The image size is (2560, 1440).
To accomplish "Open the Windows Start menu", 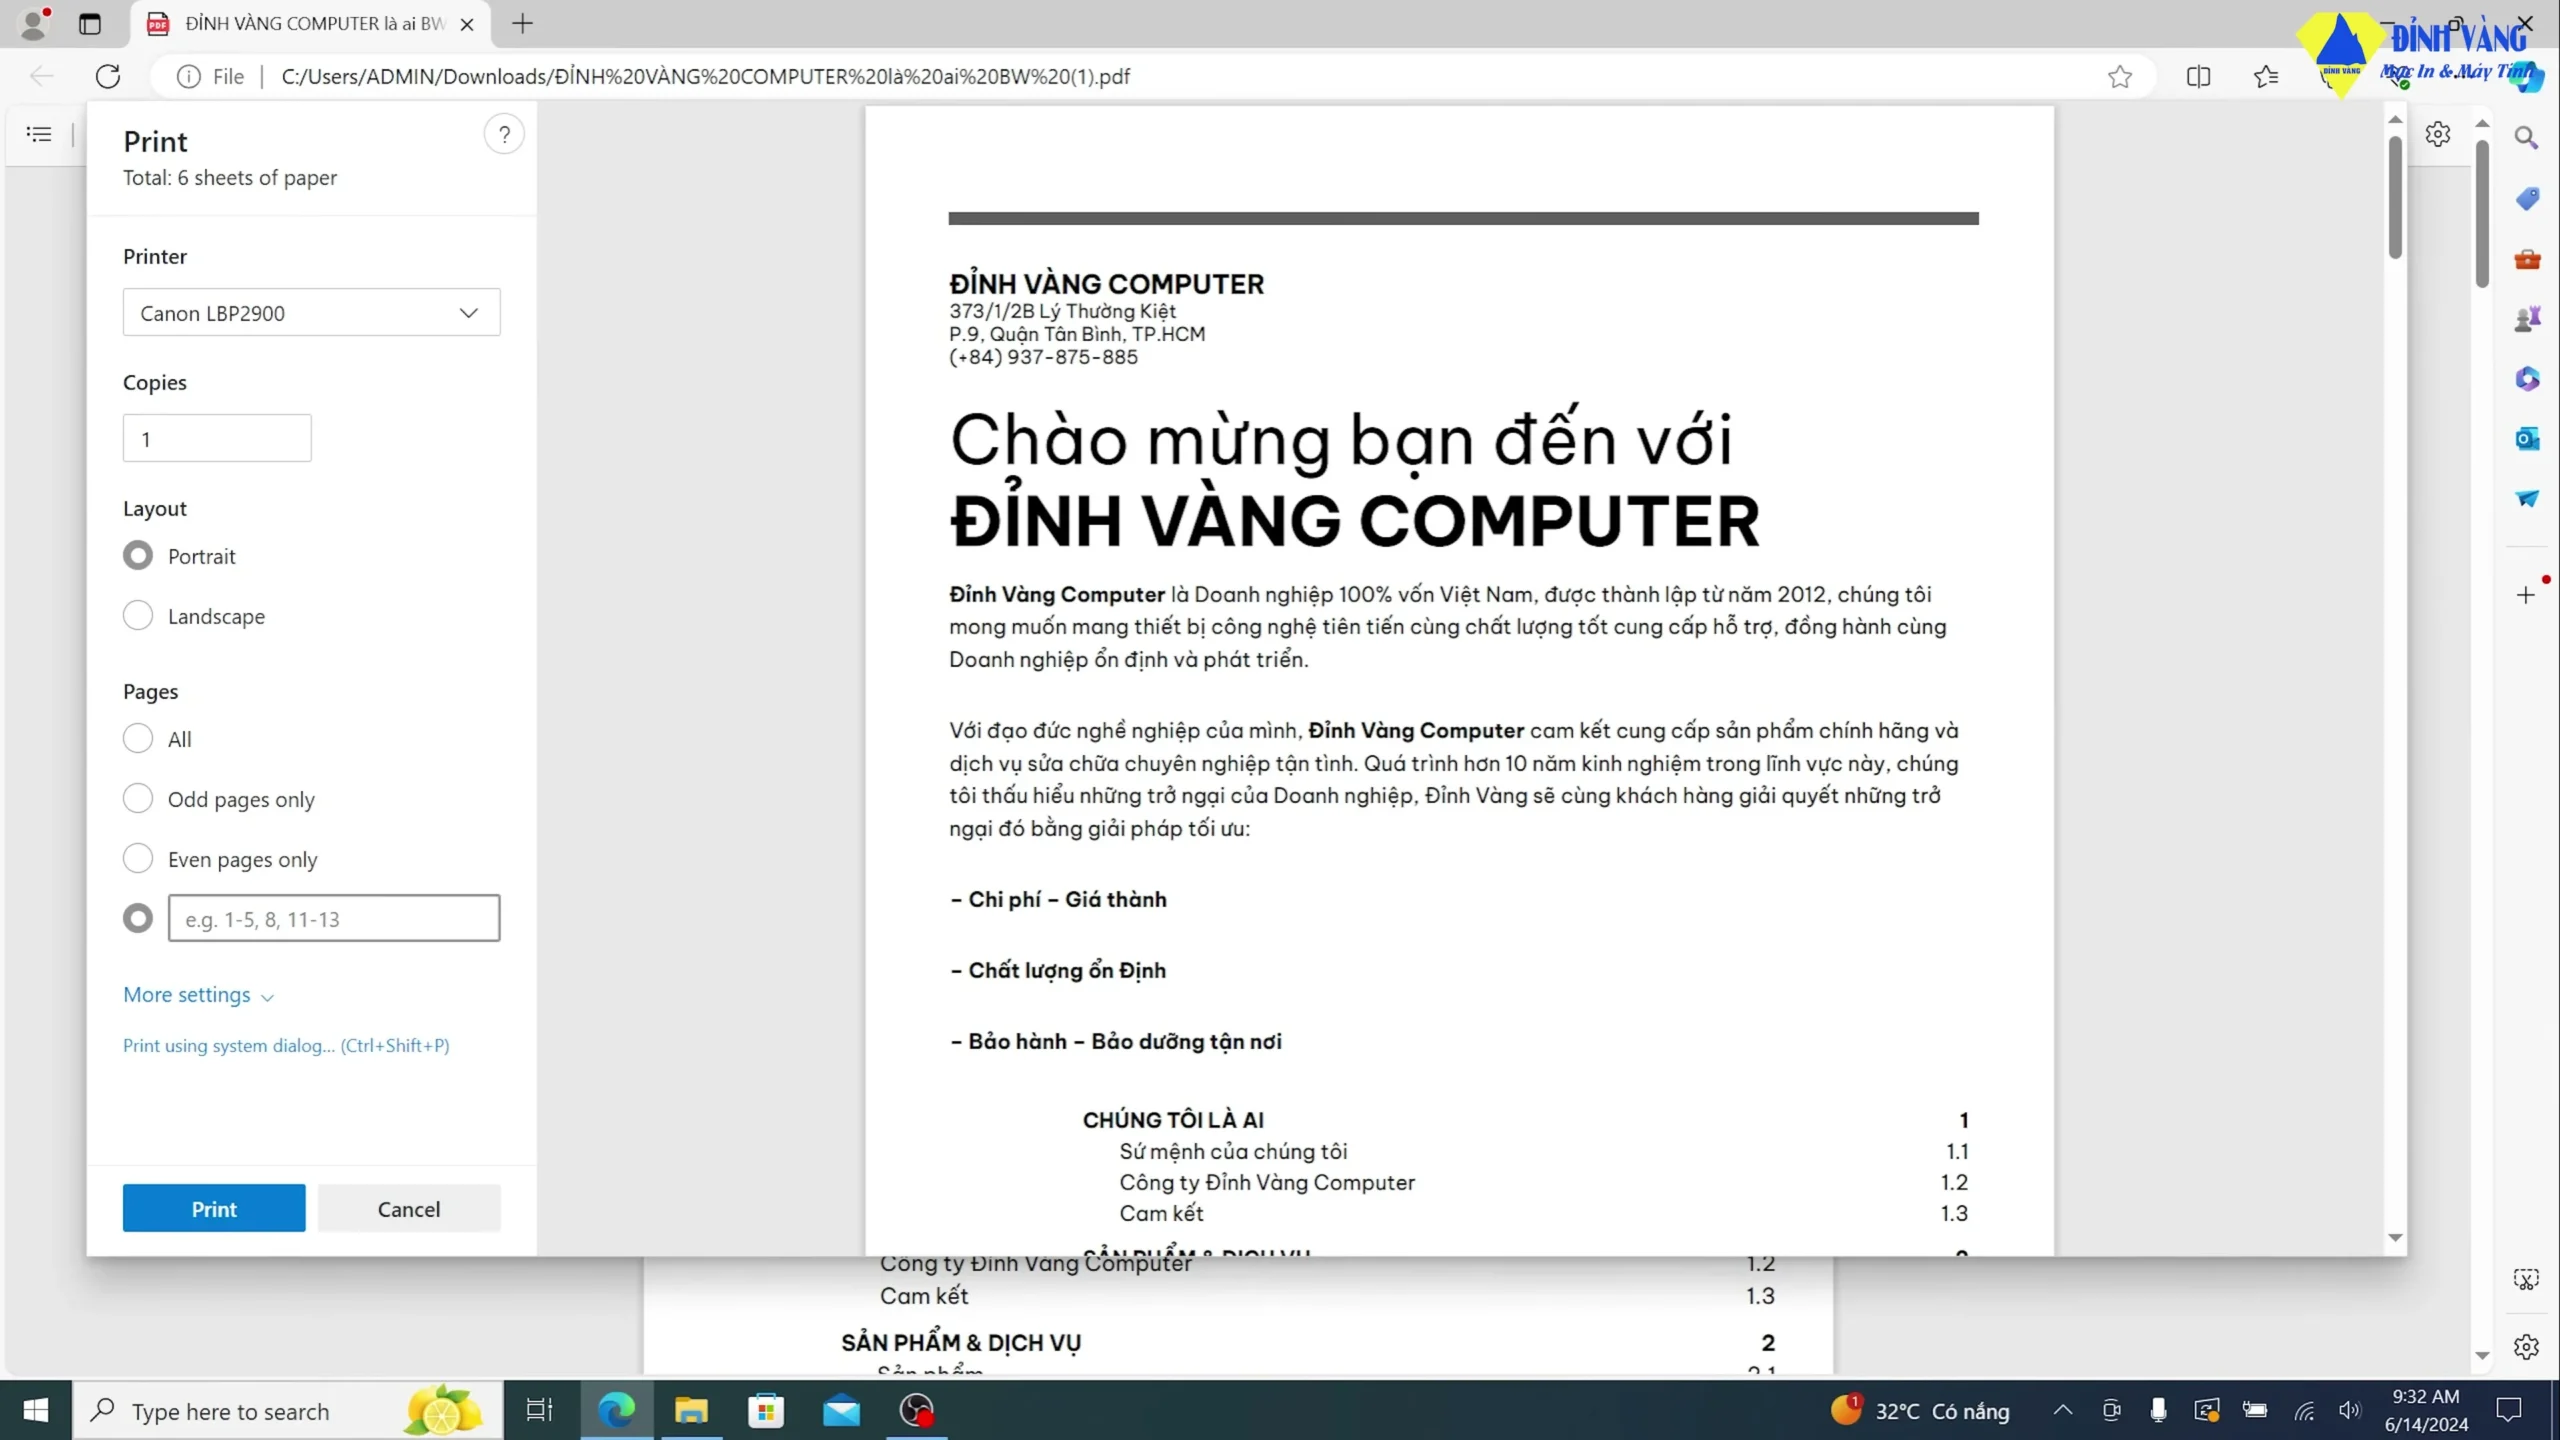I will 36,1410.
